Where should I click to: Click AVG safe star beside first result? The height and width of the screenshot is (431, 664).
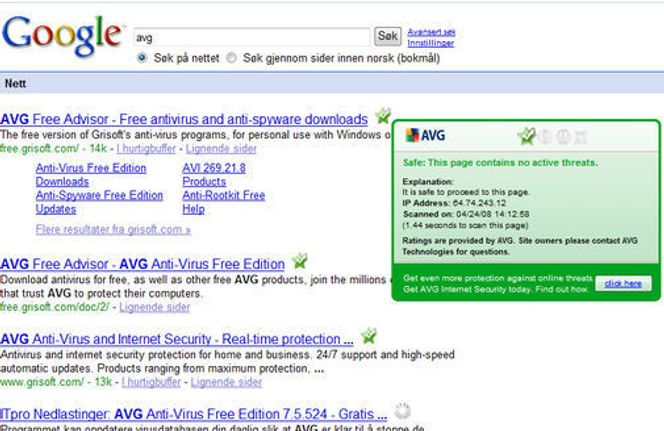coord(383,116)
